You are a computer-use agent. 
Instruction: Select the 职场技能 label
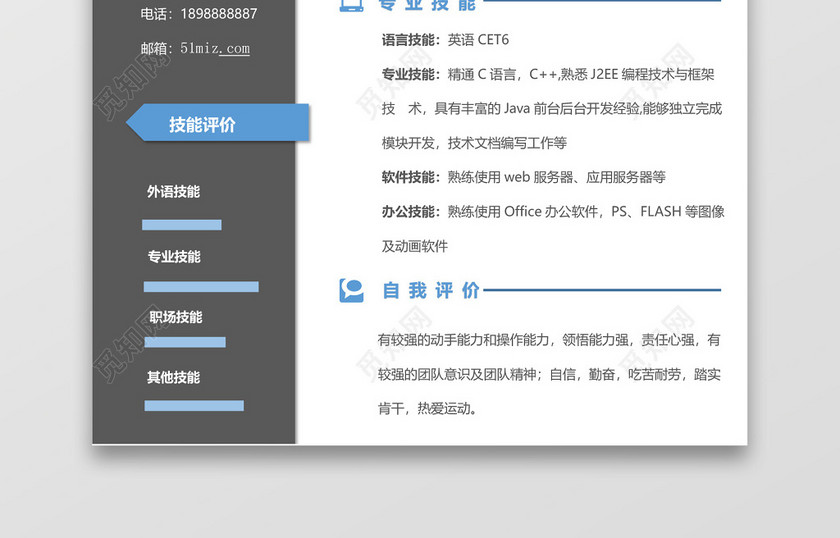click(176, 317)
